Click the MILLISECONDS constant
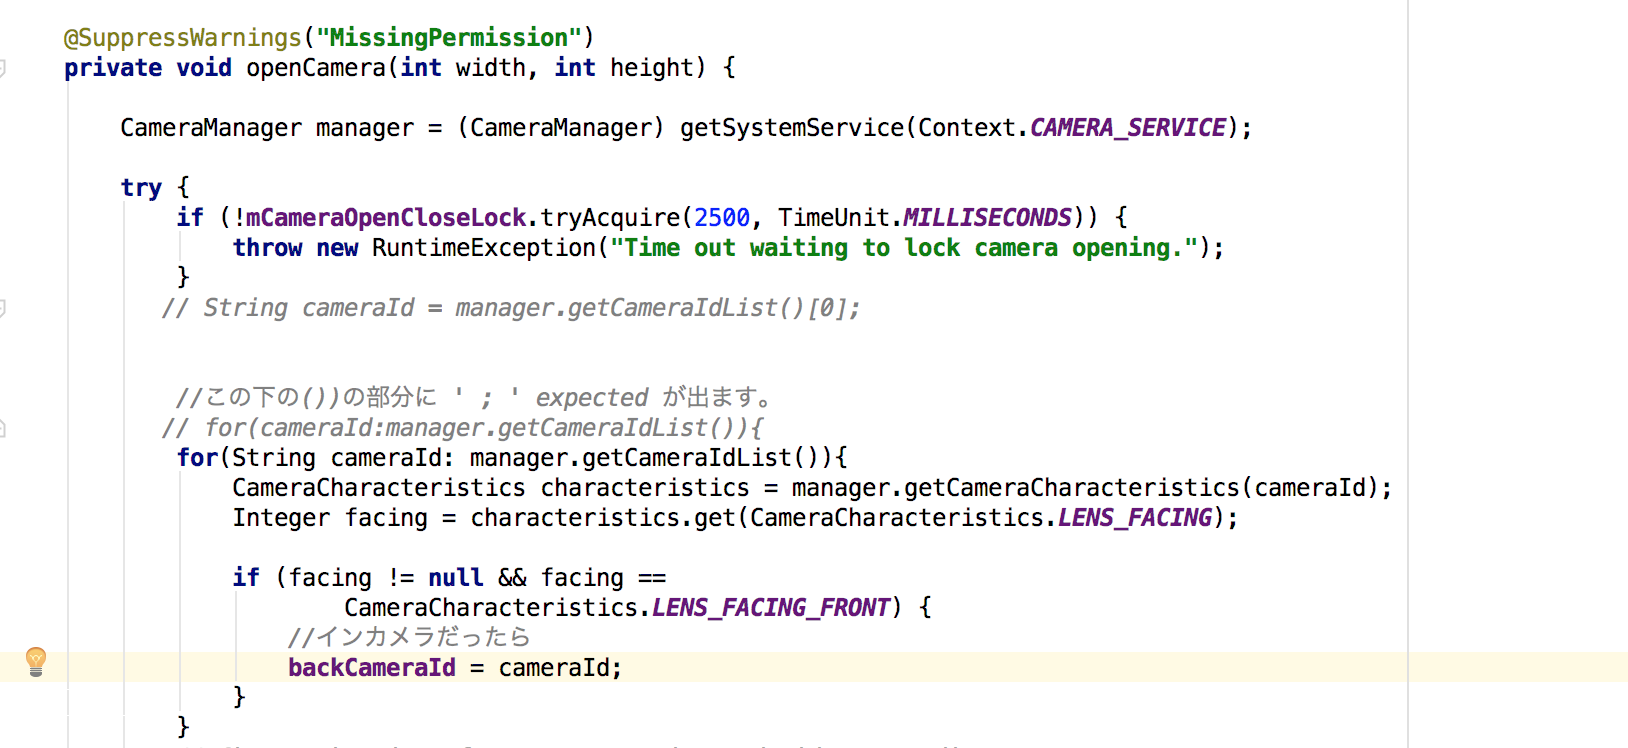Image resolution: width=1628 pixels, height=748 pixels. tap(986, 218)
